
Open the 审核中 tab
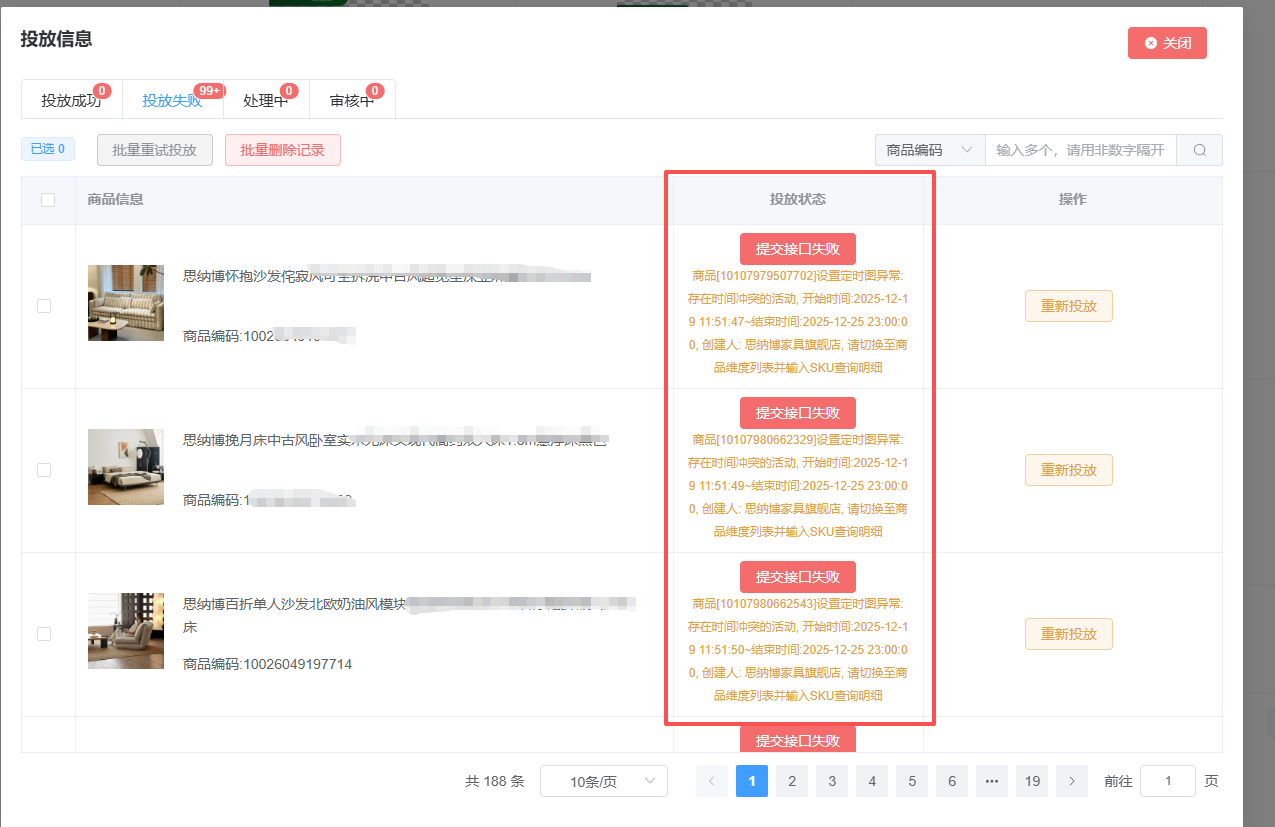351,100
